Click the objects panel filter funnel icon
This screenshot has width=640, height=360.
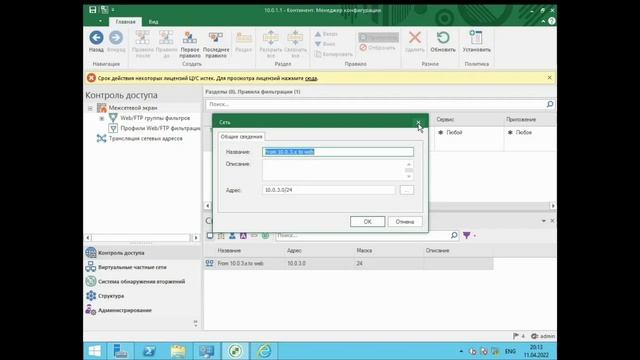[467, 235]
